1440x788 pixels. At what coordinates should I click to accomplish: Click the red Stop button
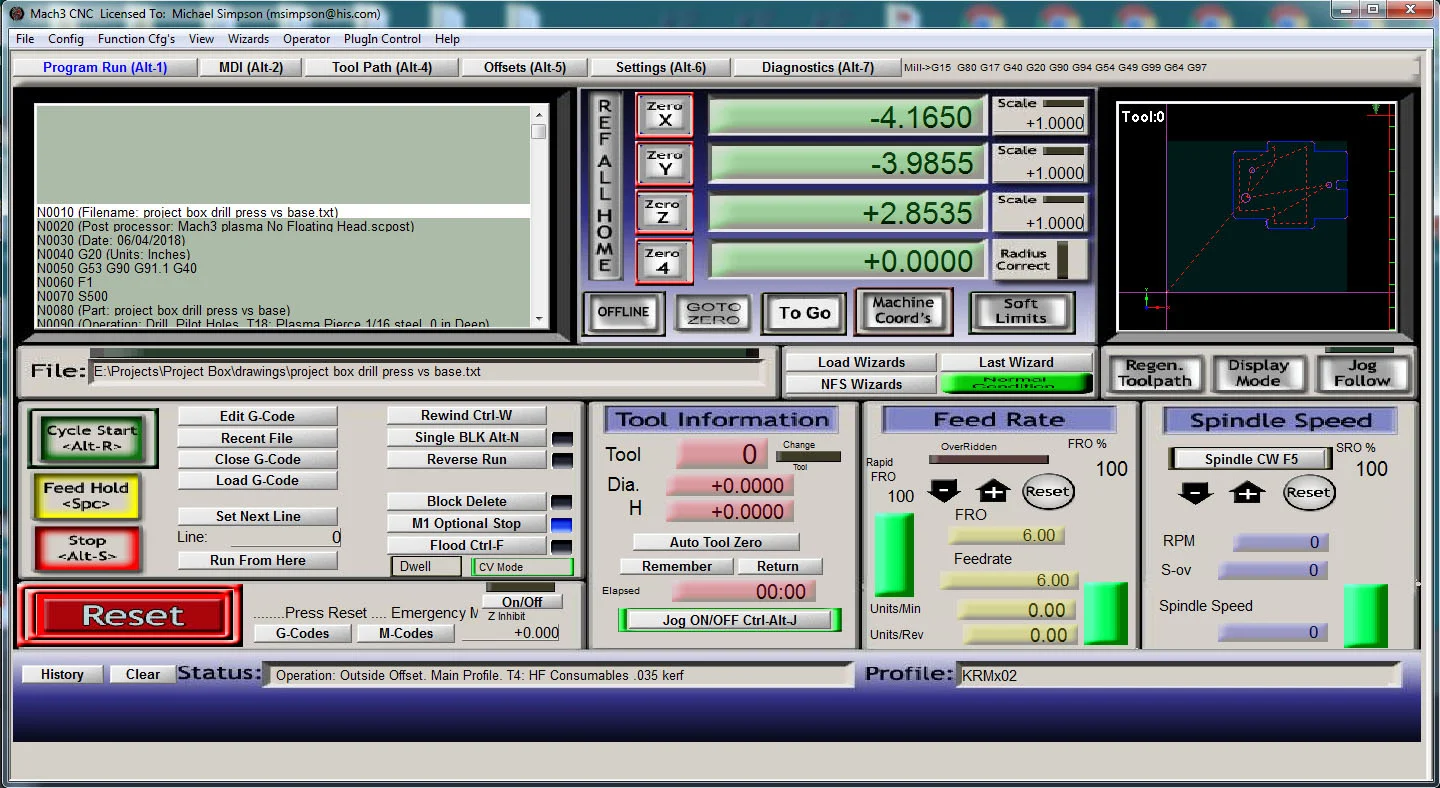pyautogui.click(x=86, y=548)
